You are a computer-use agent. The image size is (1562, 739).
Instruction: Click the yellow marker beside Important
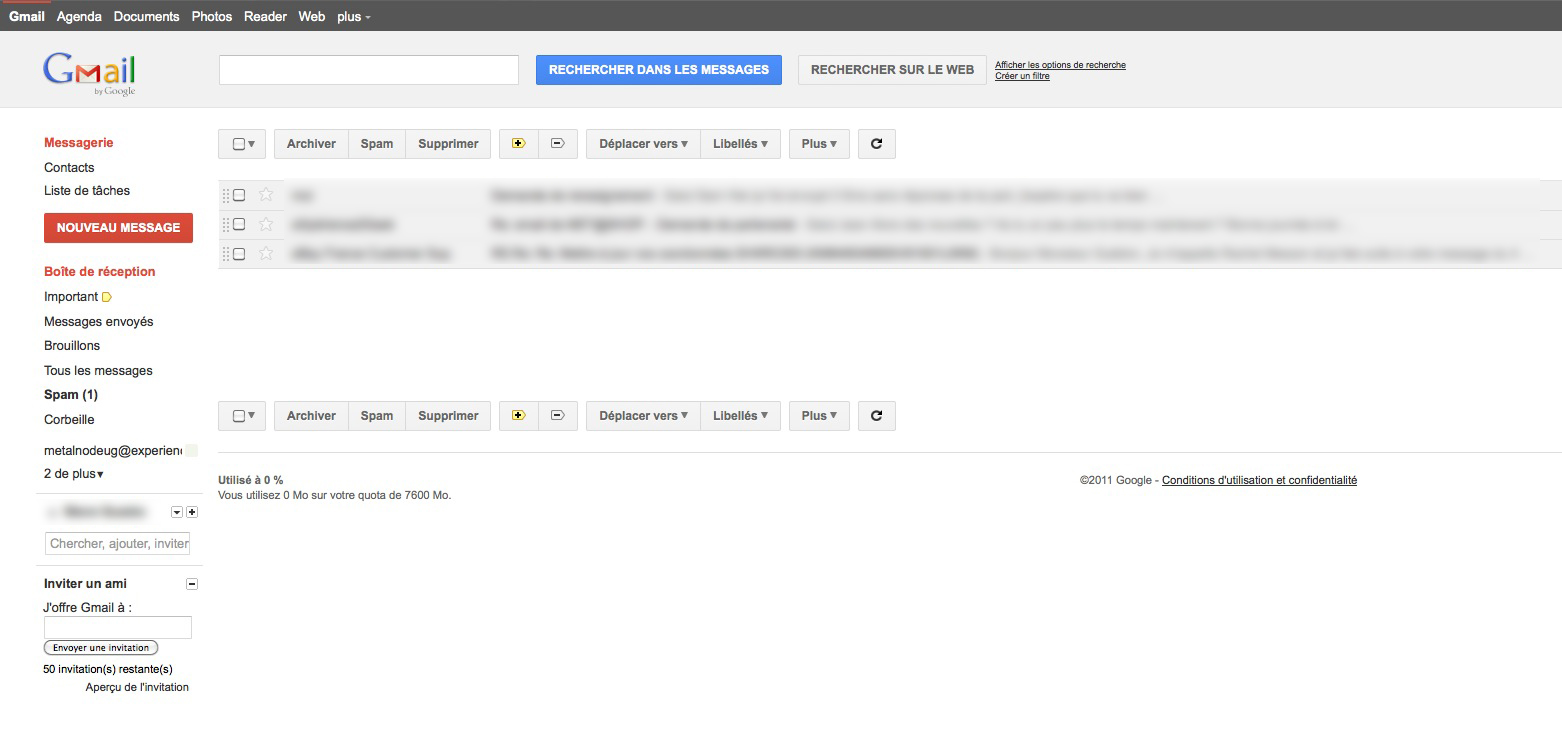pos(107,297)
